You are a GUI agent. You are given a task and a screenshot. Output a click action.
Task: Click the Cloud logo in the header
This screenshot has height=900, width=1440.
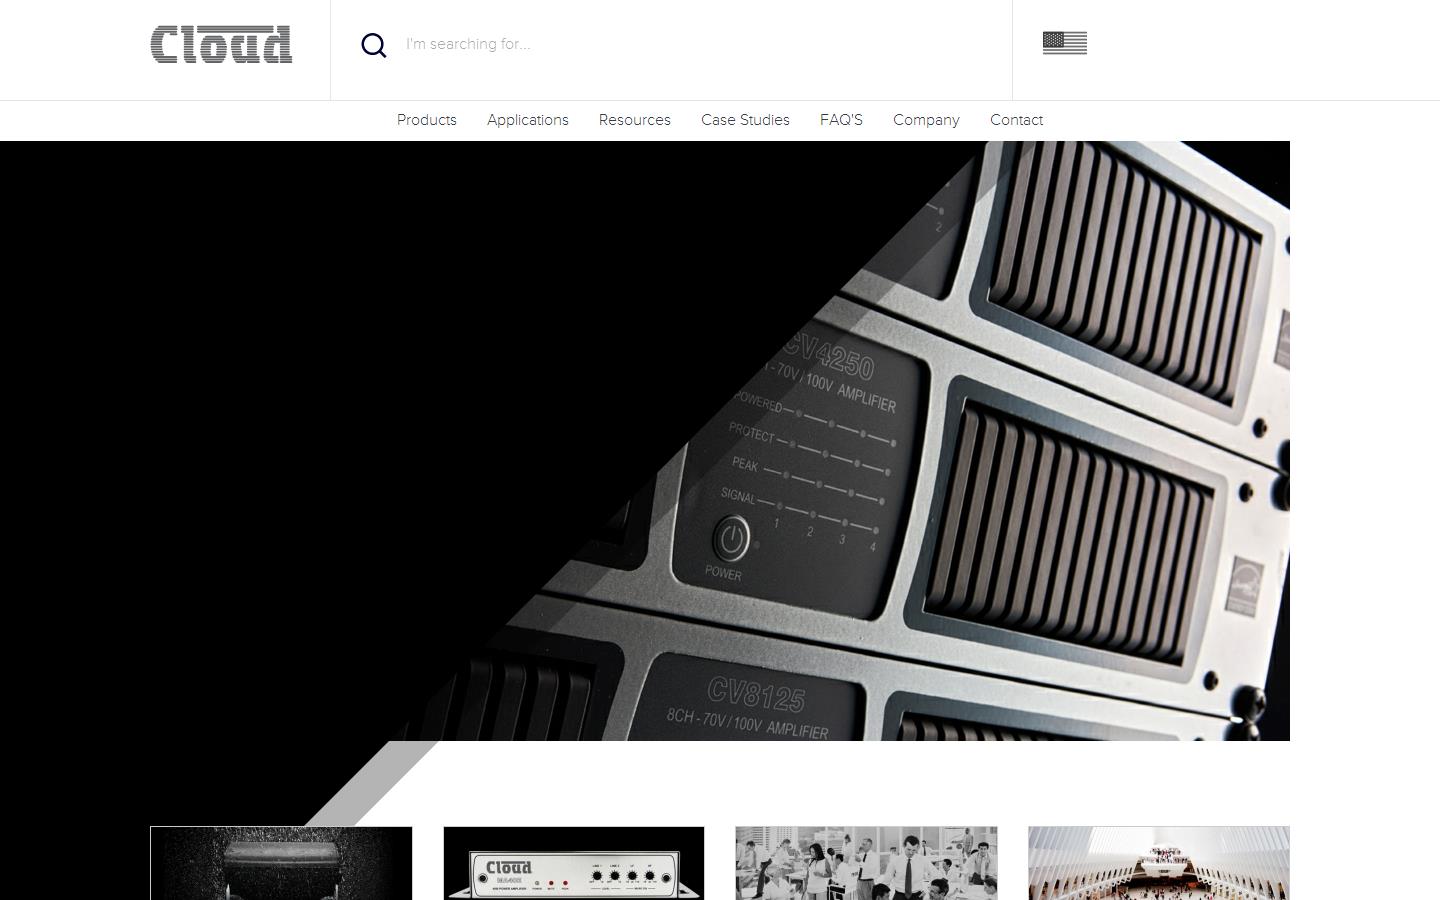coord(221,45)
